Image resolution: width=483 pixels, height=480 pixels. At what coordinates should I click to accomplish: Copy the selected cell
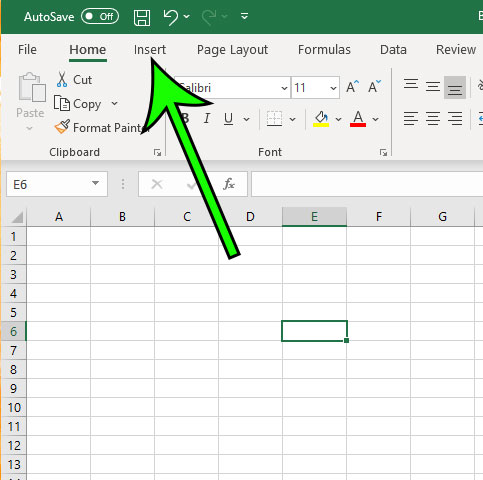tap(77, 104)
